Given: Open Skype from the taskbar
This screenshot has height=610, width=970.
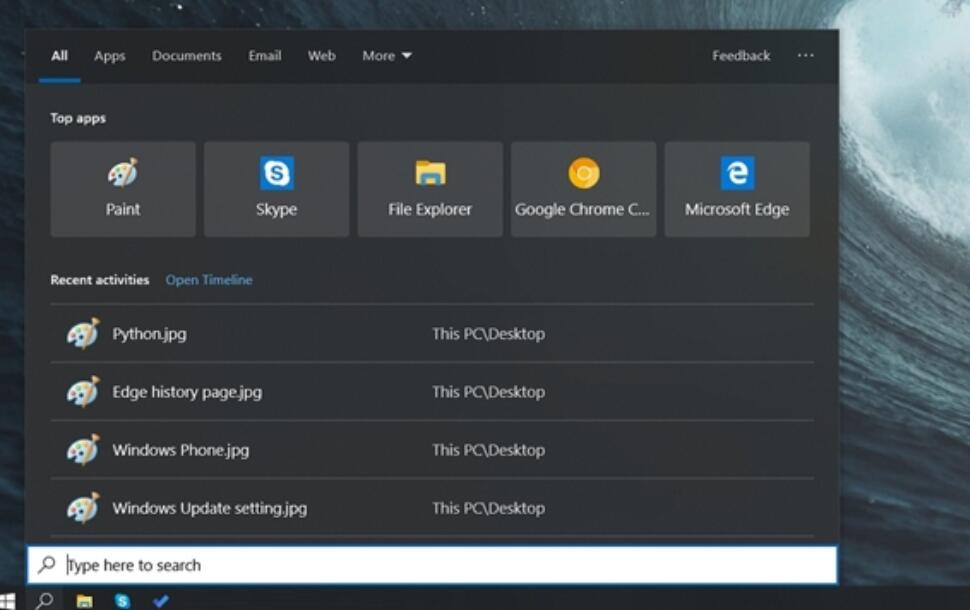Looking at the screenshot, I should [122, 601].
